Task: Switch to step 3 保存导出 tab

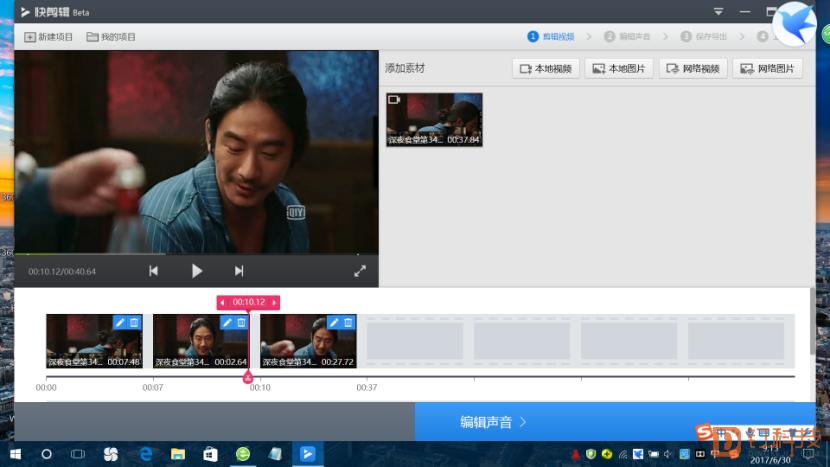Action: tap(703, 37)
